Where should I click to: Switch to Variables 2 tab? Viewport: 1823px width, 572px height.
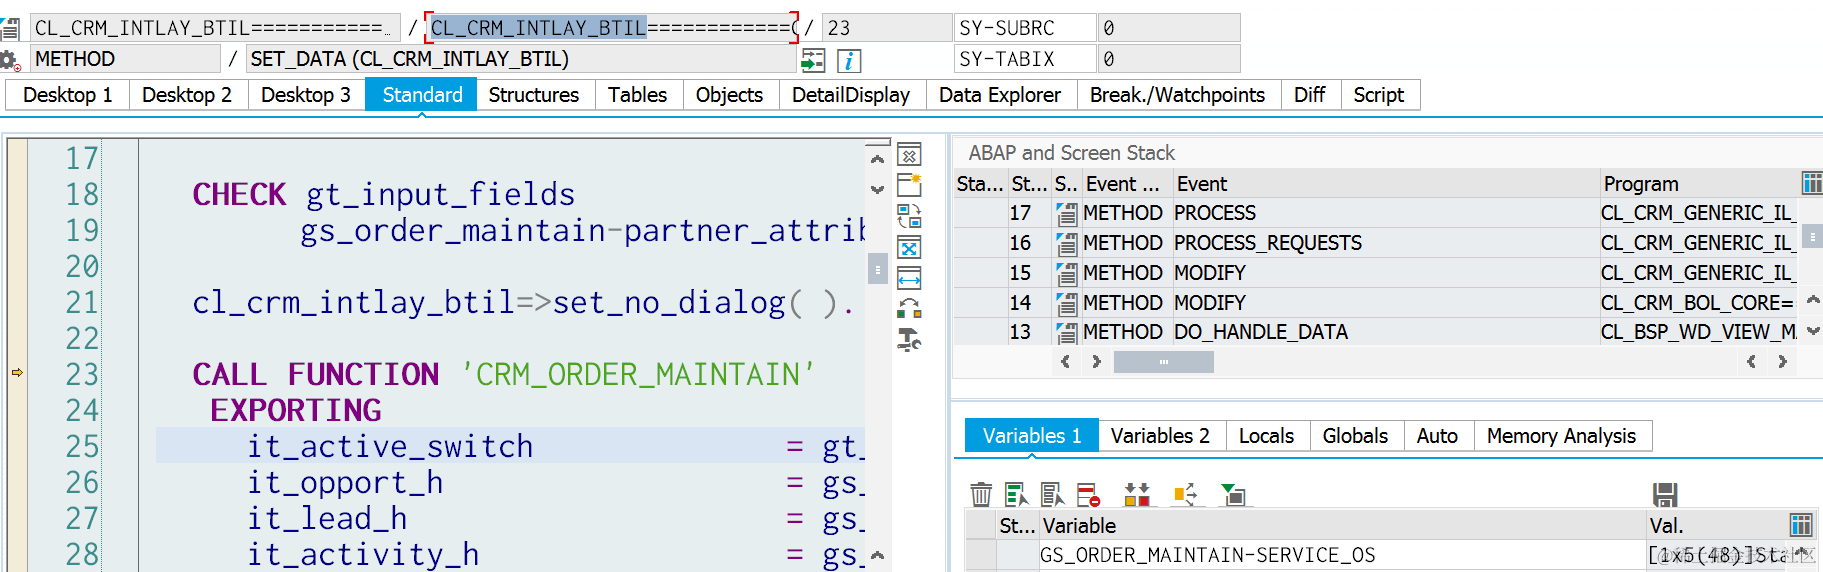1160,436
